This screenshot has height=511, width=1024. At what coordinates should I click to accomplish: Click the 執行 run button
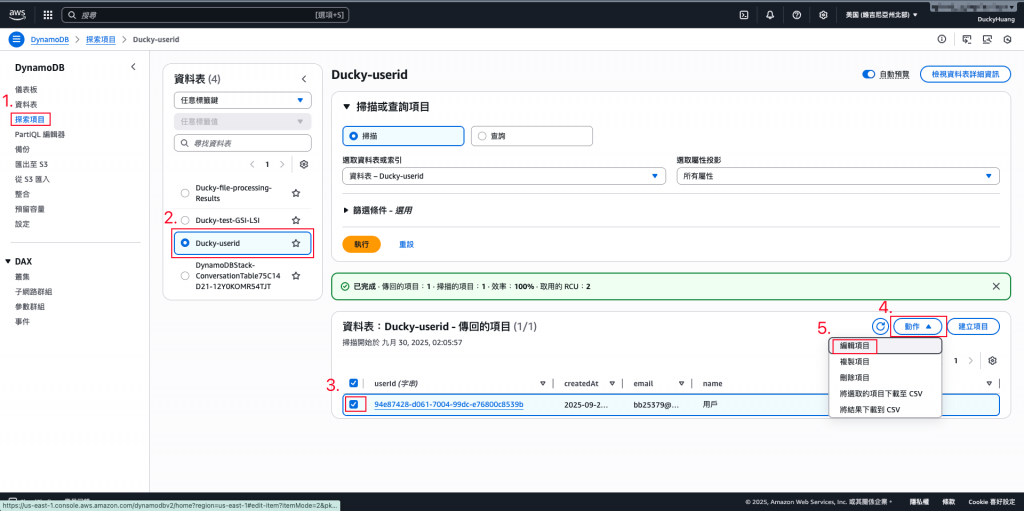click(361, 244)
